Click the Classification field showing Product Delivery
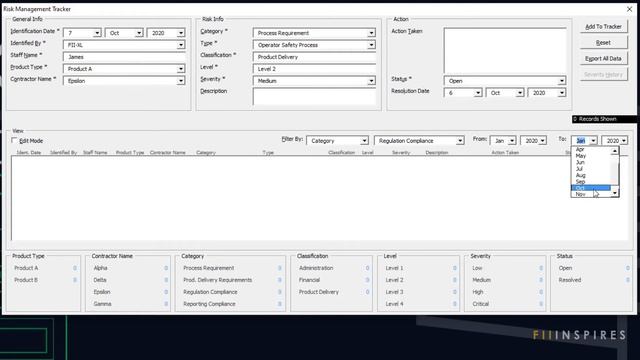The height and width of the screenshot is (360, 640). tap(314, 57)
